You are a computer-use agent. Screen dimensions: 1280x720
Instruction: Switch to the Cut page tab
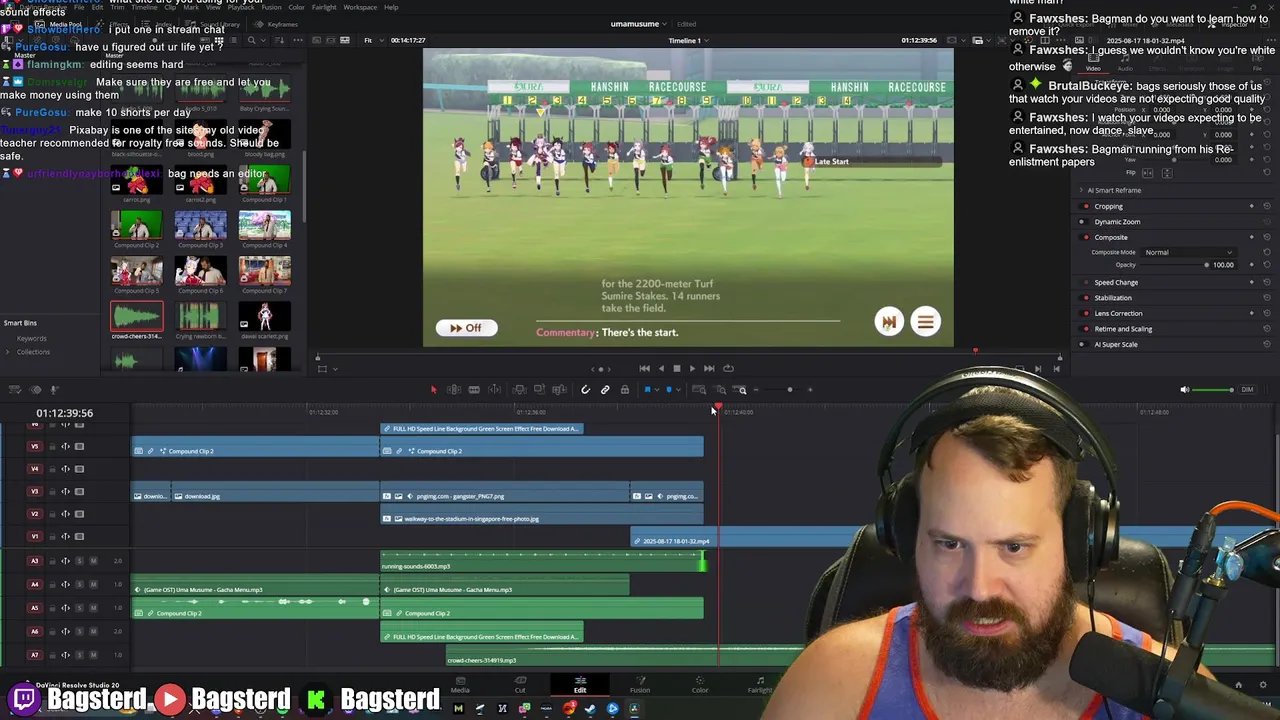(x=520, y=685)
